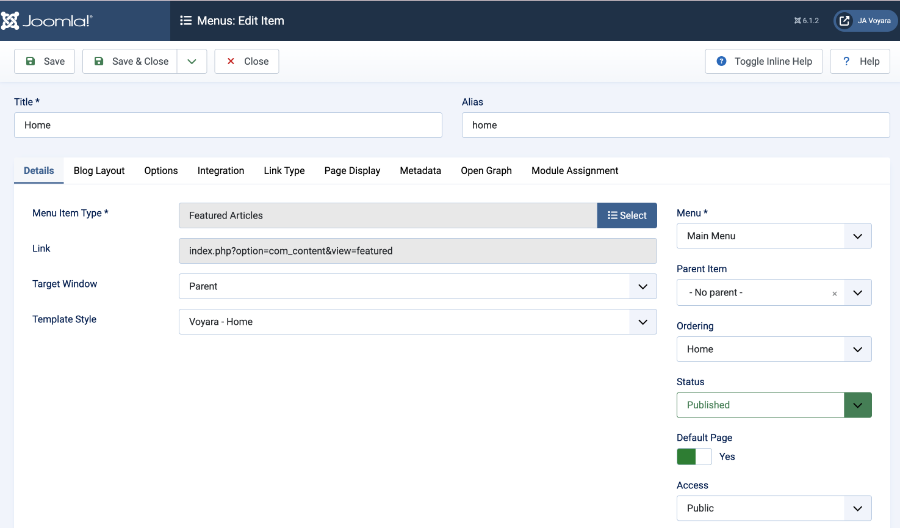The image size is (900, 528).
Task: Click the Template Style label
Action: tap(64, 319)
